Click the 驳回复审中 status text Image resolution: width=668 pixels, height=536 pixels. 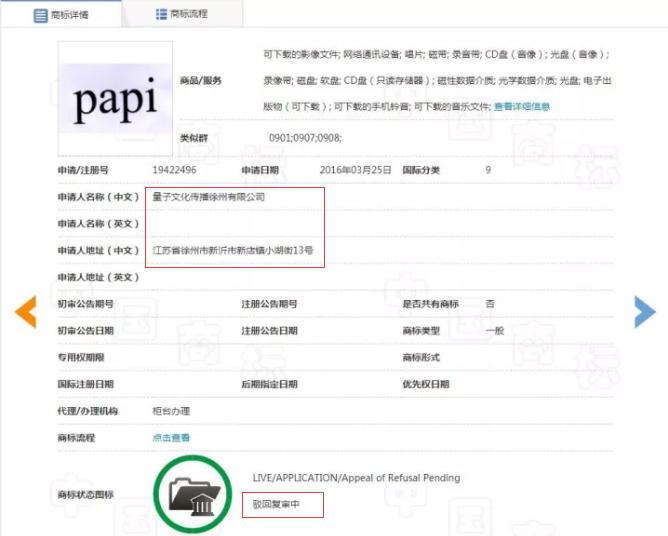point(276,506)
